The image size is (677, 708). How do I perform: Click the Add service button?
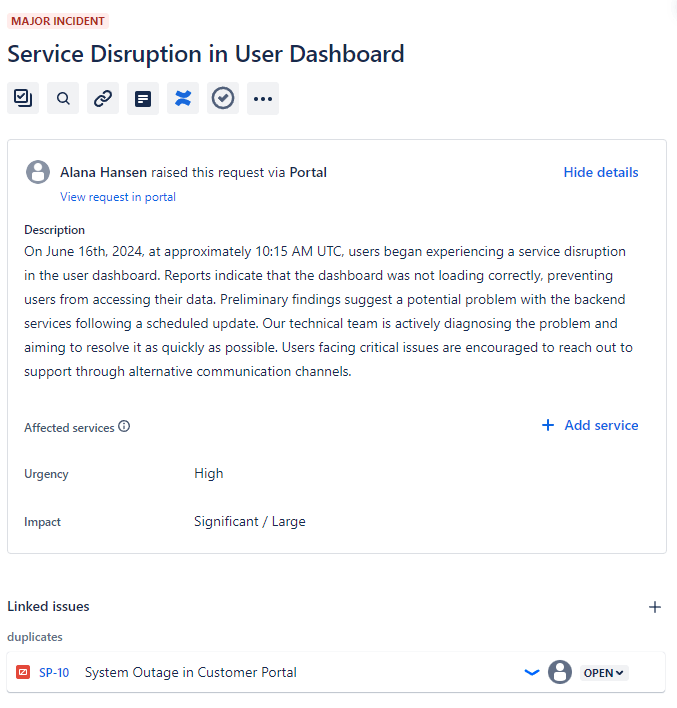590,425
